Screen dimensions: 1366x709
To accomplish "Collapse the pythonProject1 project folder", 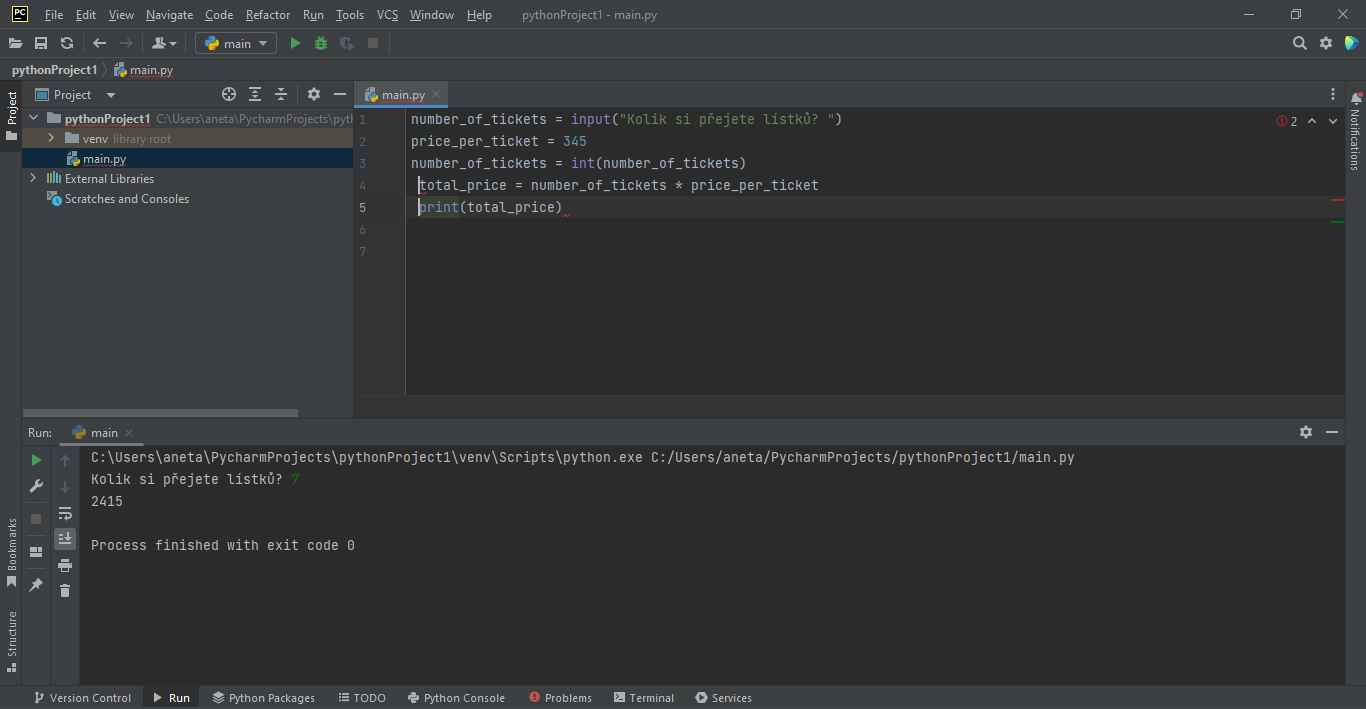I will [x=33, y=118].
